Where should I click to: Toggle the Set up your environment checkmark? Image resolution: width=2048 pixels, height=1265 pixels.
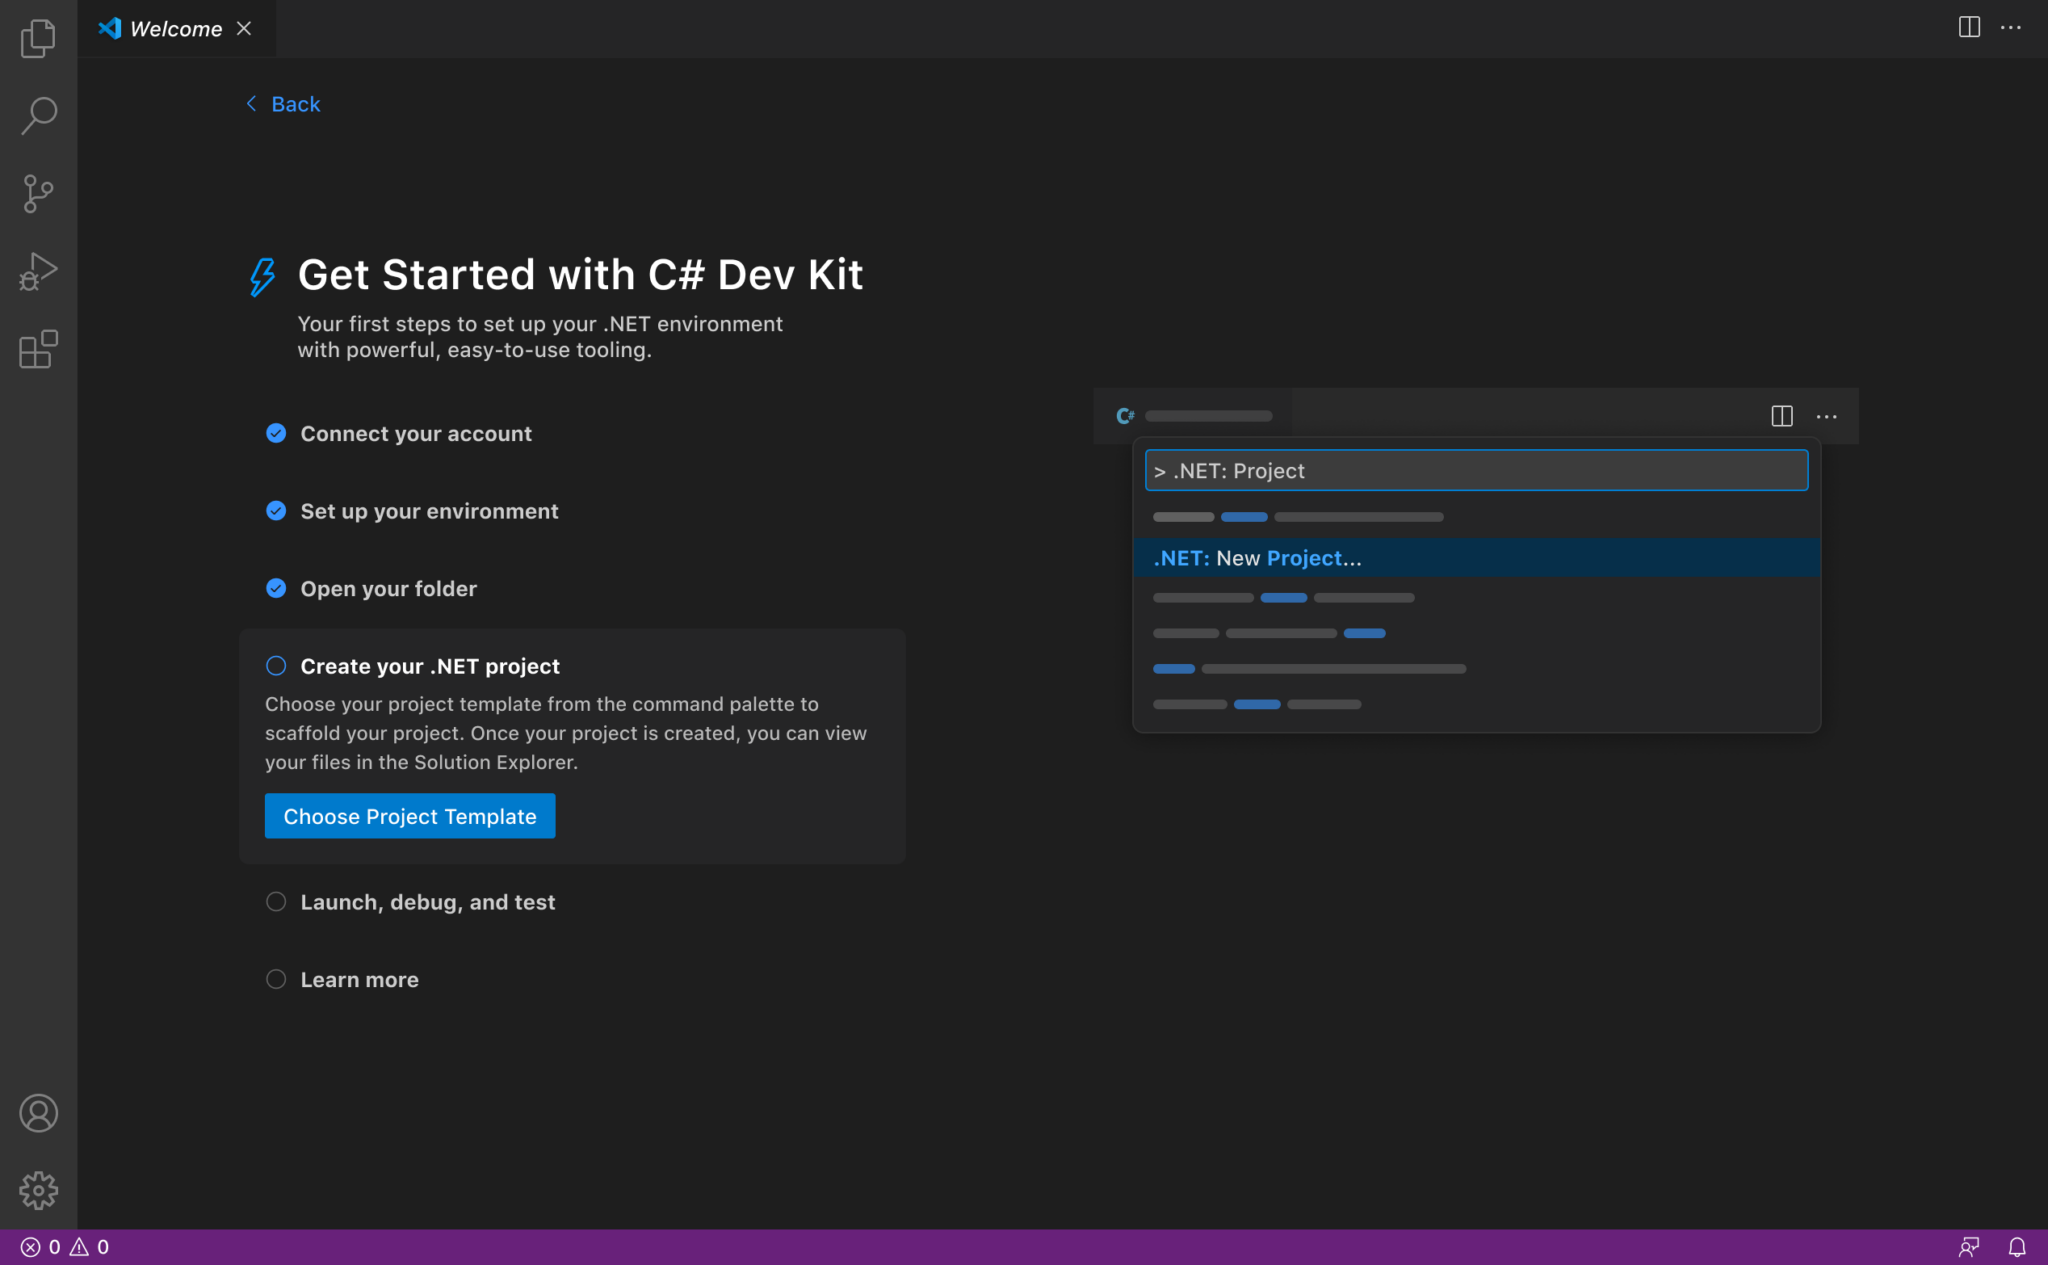pyautogui.click(x=276, y=511)
